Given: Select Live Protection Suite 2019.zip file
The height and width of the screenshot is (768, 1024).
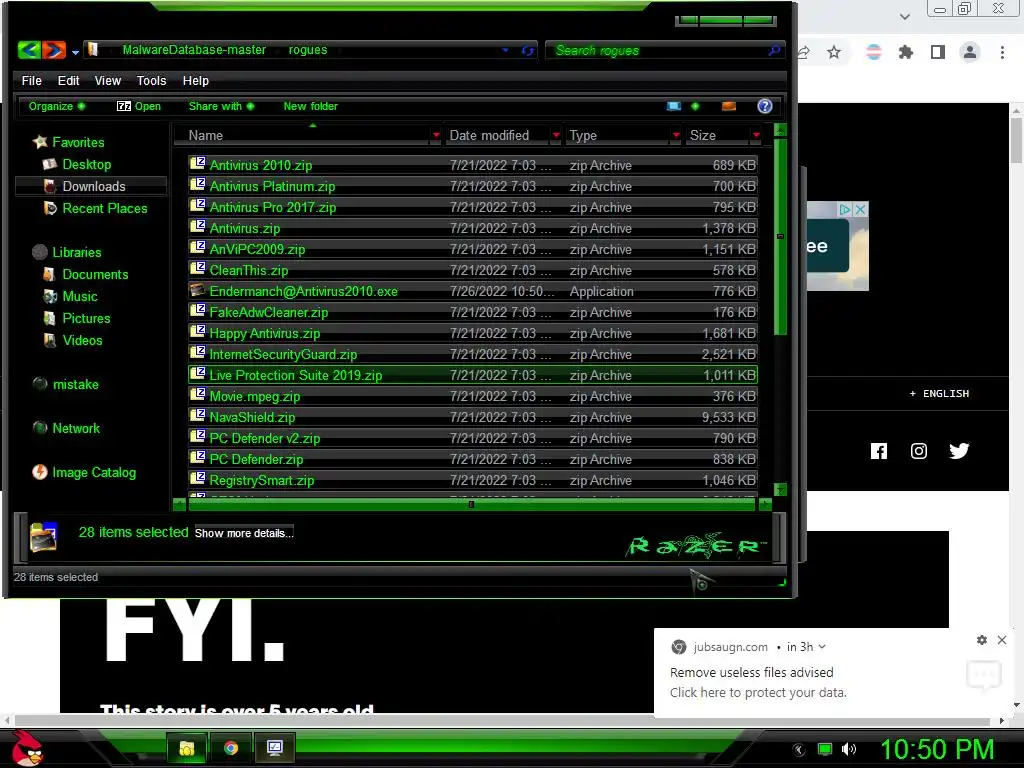Looking at the screenshot, I should pyautogui.click(x=472, y=375).
